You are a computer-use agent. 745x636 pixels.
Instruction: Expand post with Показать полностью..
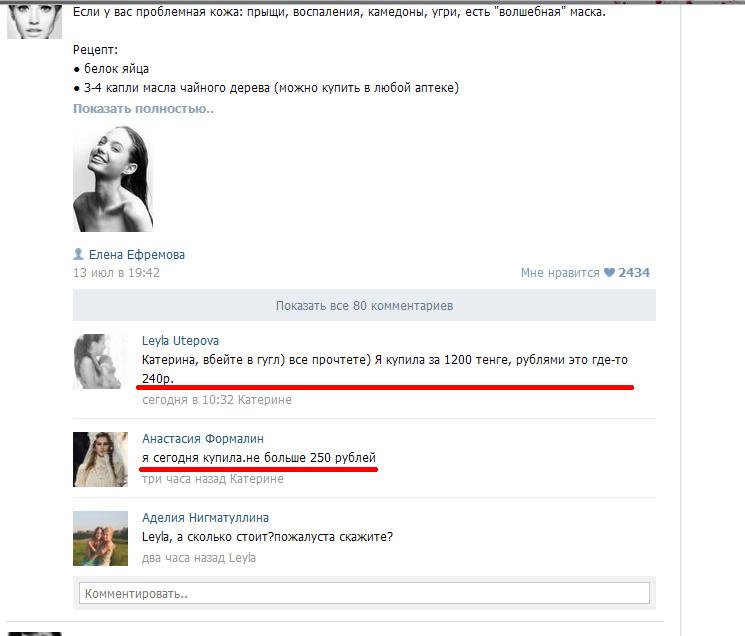[143, 109]
